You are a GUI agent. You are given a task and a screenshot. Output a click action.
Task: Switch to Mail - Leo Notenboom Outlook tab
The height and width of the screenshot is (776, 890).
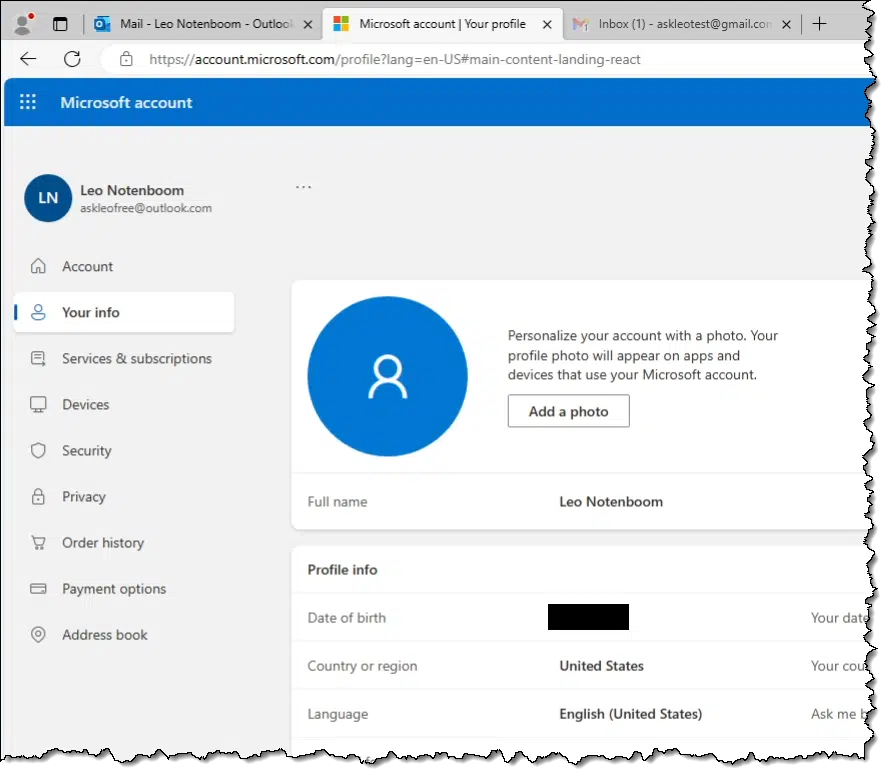click(204, 24)
